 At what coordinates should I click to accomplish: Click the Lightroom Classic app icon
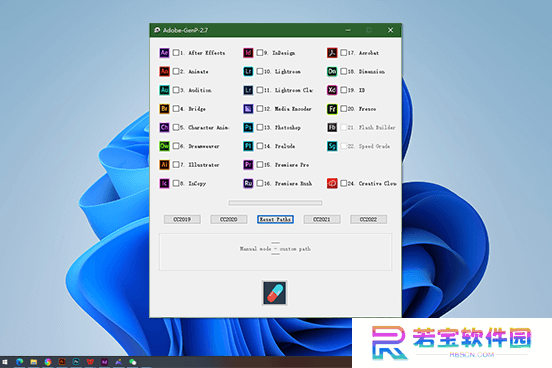click(248, 90)
